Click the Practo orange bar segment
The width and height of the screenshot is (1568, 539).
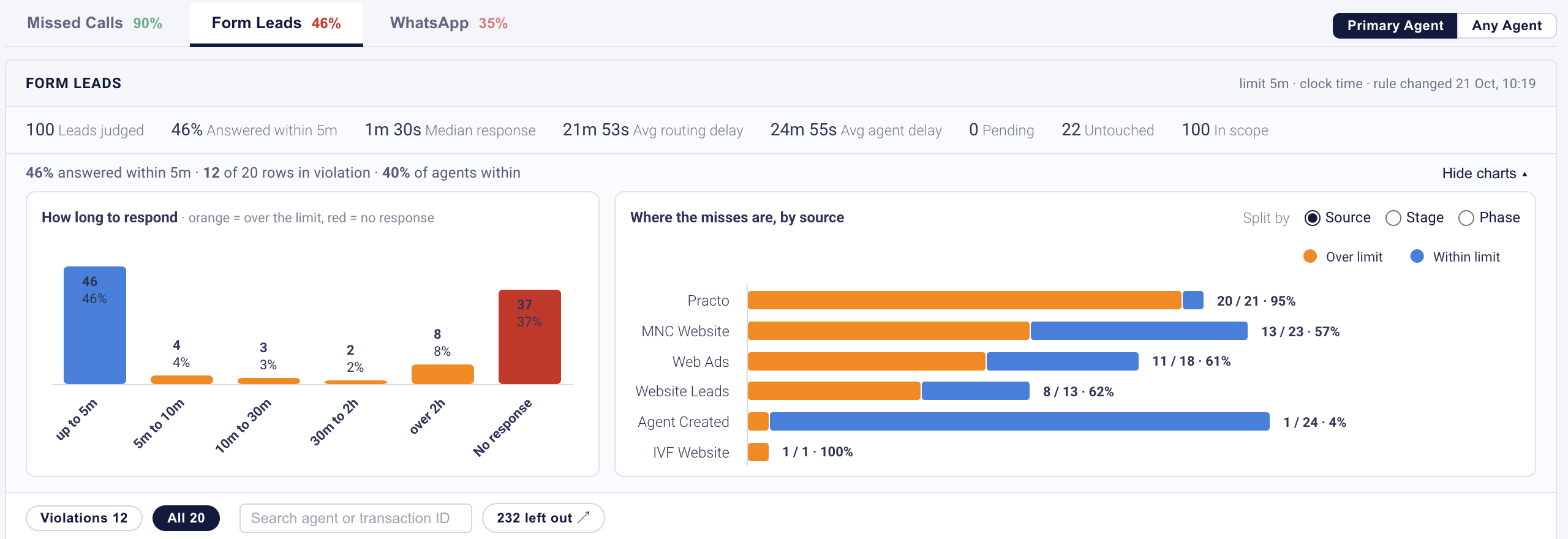(965, 300)
